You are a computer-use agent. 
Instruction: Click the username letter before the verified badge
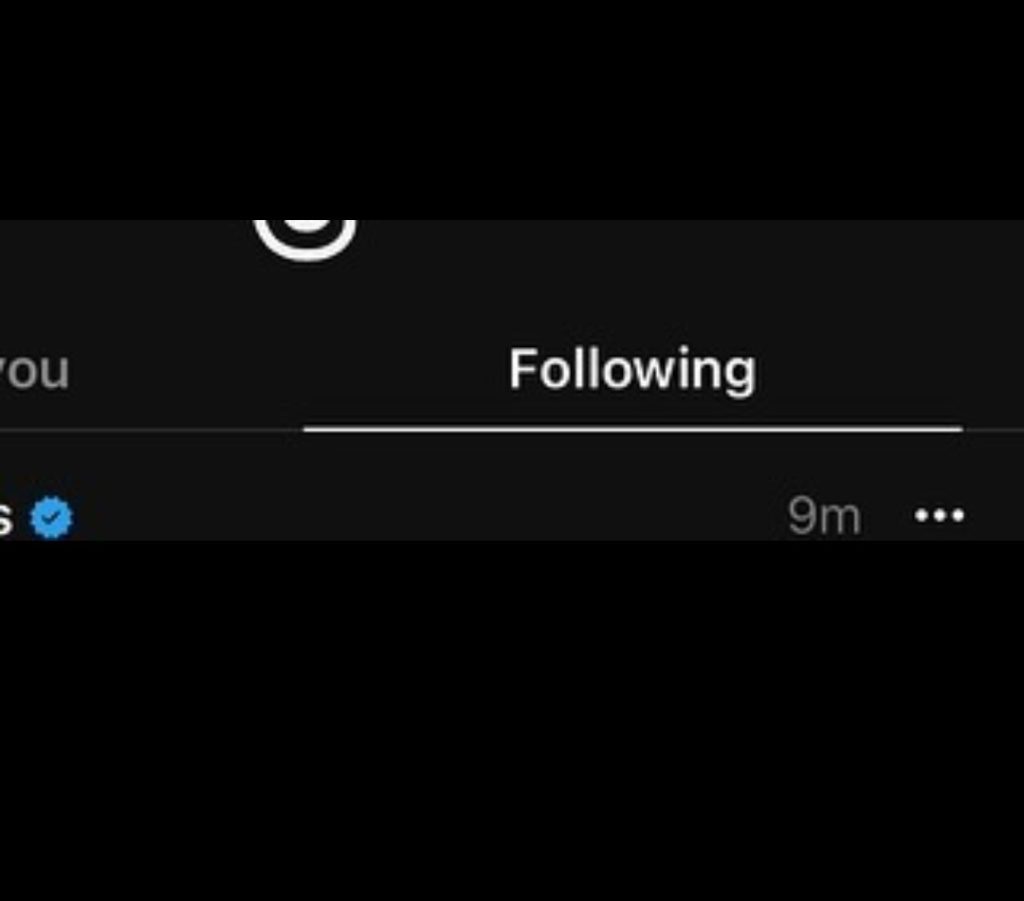pos(6,519)
